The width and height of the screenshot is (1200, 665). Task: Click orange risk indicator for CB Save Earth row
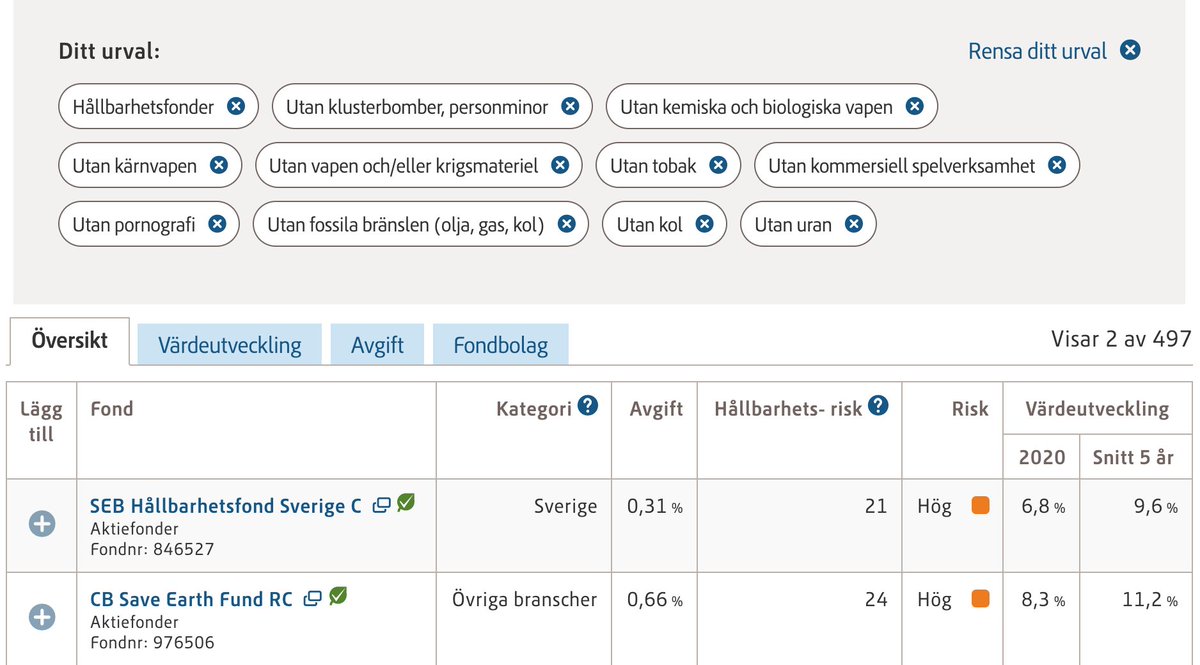pos(980,599)
